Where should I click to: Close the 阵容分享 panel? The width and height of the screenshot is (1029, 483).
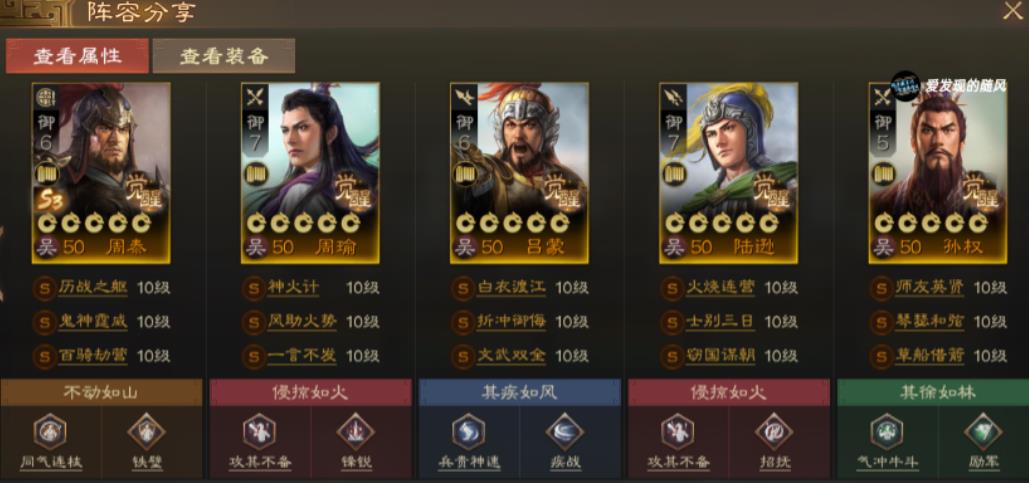pyautogui.click(x=1013, y=11)
